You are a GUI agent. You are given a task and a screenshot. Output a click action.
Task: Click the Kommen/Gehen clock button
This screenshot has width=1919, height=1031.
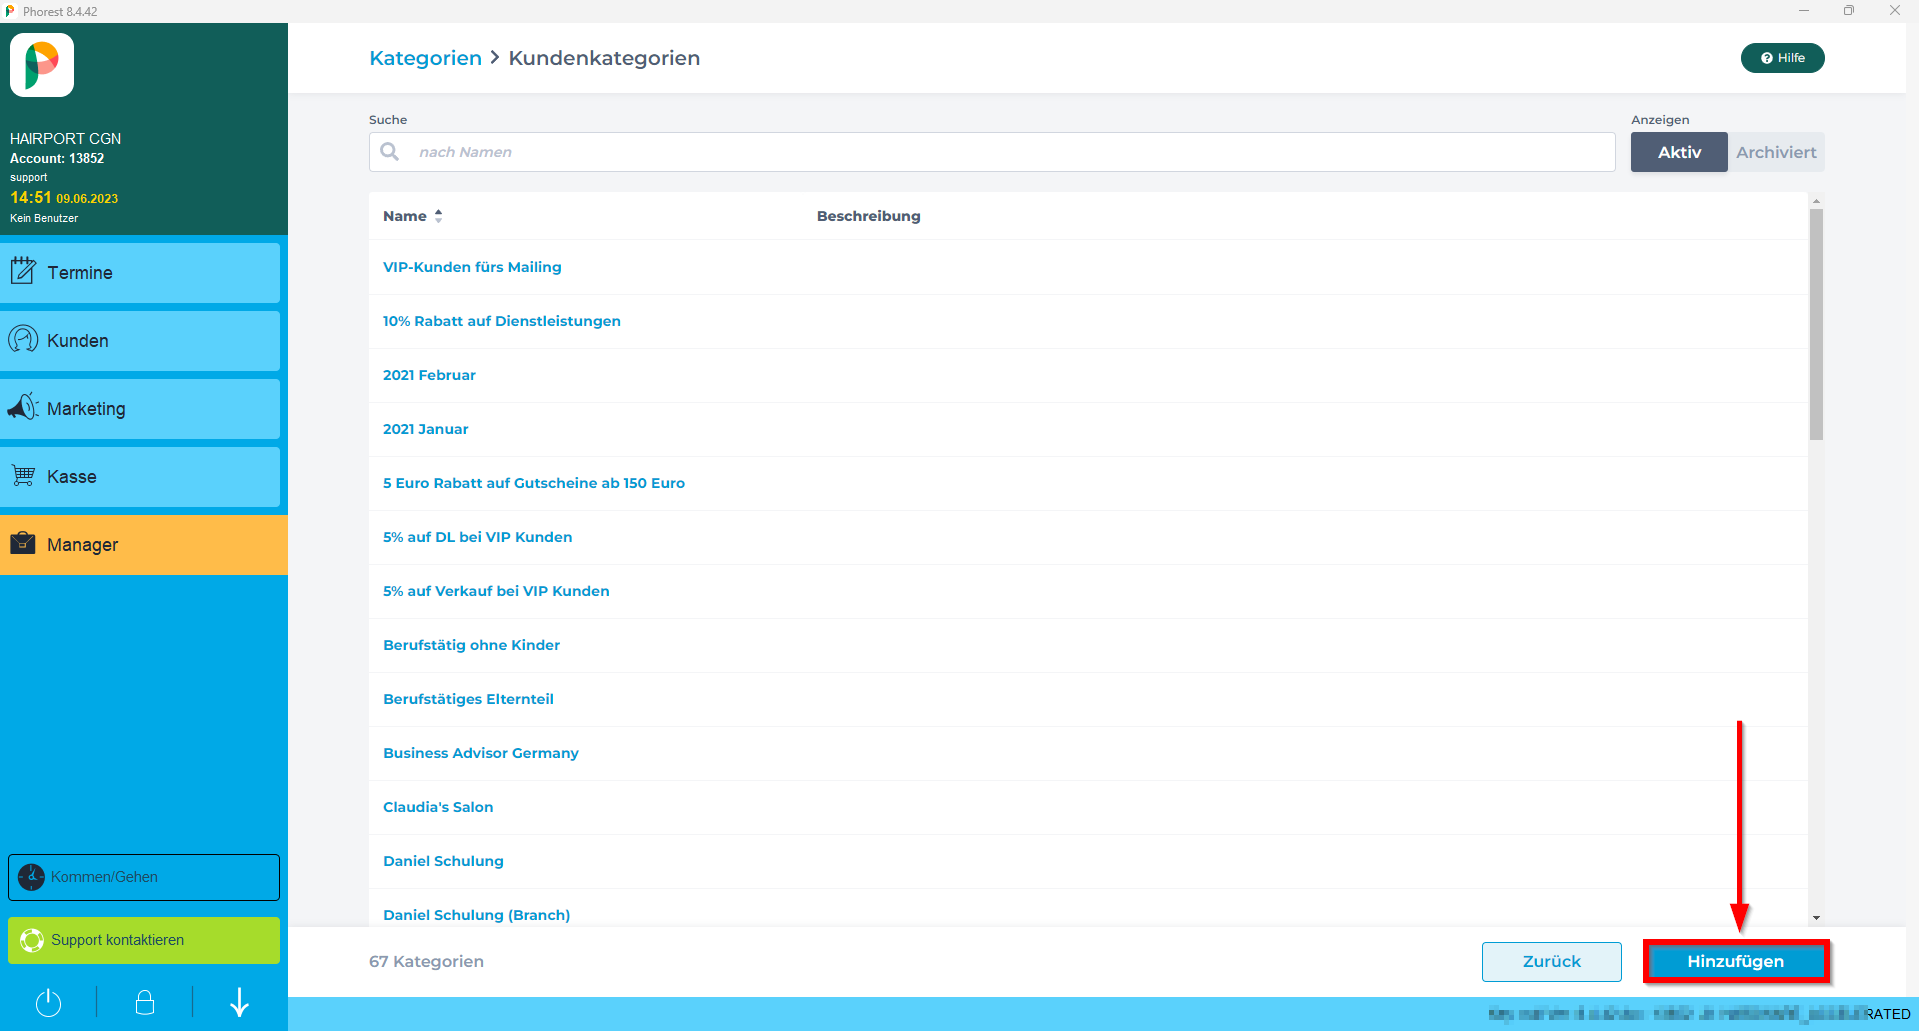[144, 877]
